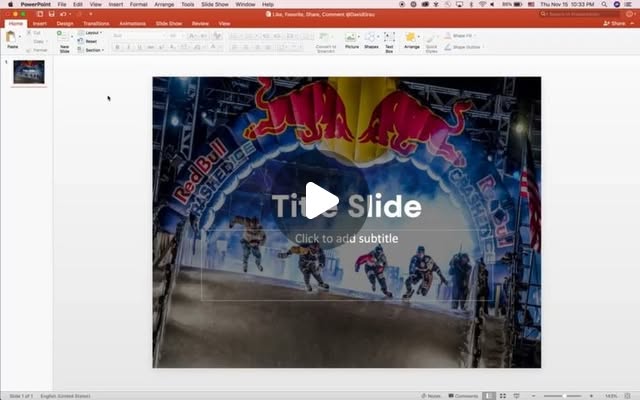
Task: Click the Save icon in title bar
Action: point(51,14)
